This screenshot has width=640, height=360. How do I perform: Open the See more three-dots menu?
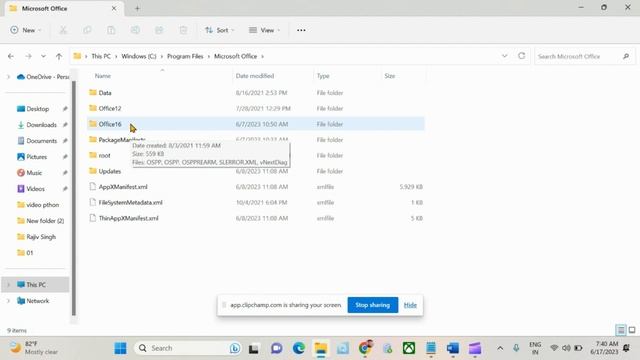(x=301, y=30)
